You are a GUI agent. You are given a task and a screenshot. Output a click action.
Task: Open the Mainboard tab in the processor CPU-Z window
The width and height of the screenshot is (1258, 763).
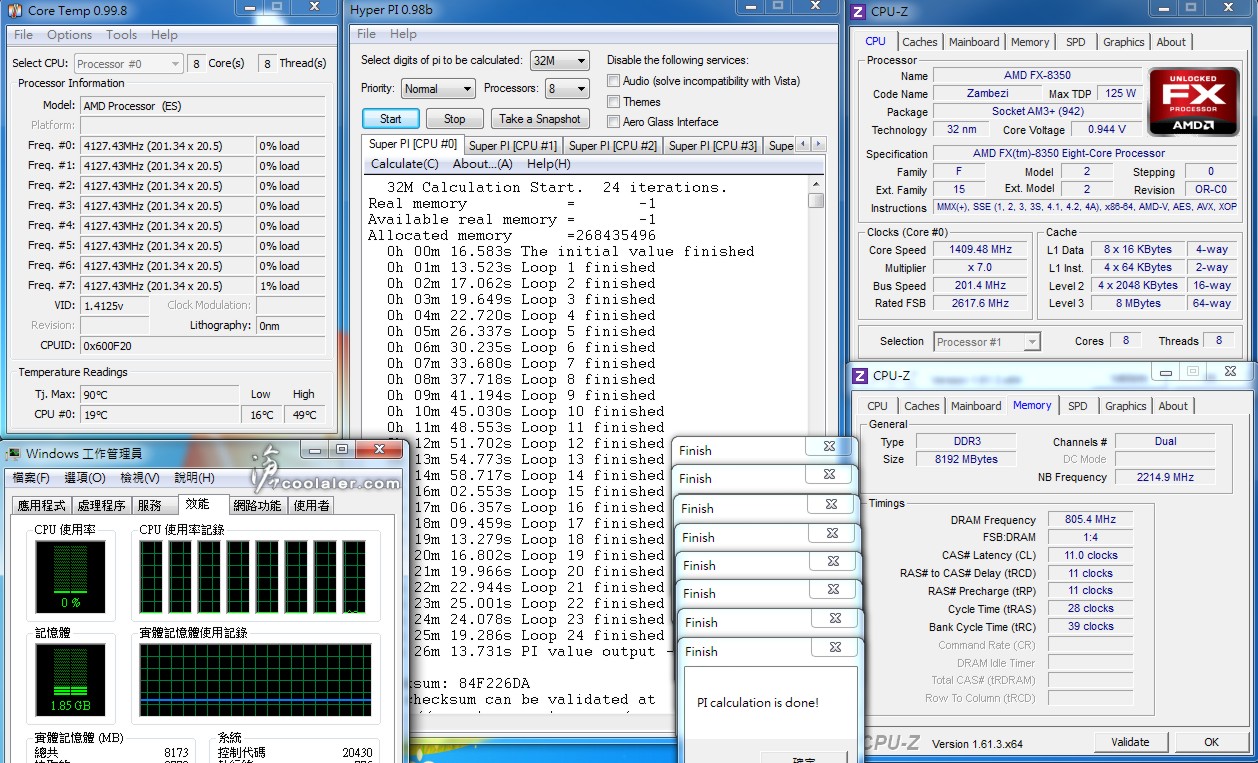(974, 42)
